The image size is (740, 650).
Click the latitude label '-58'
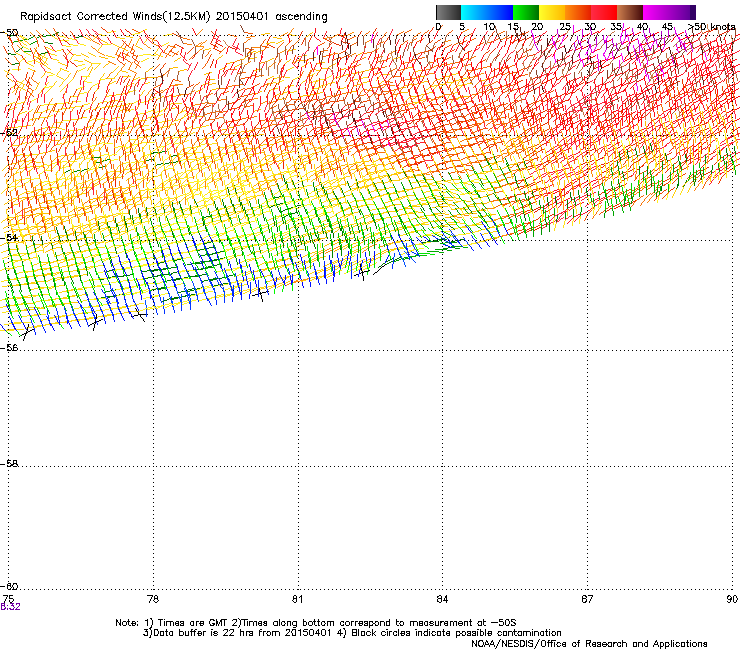click(x=9, y=464)
